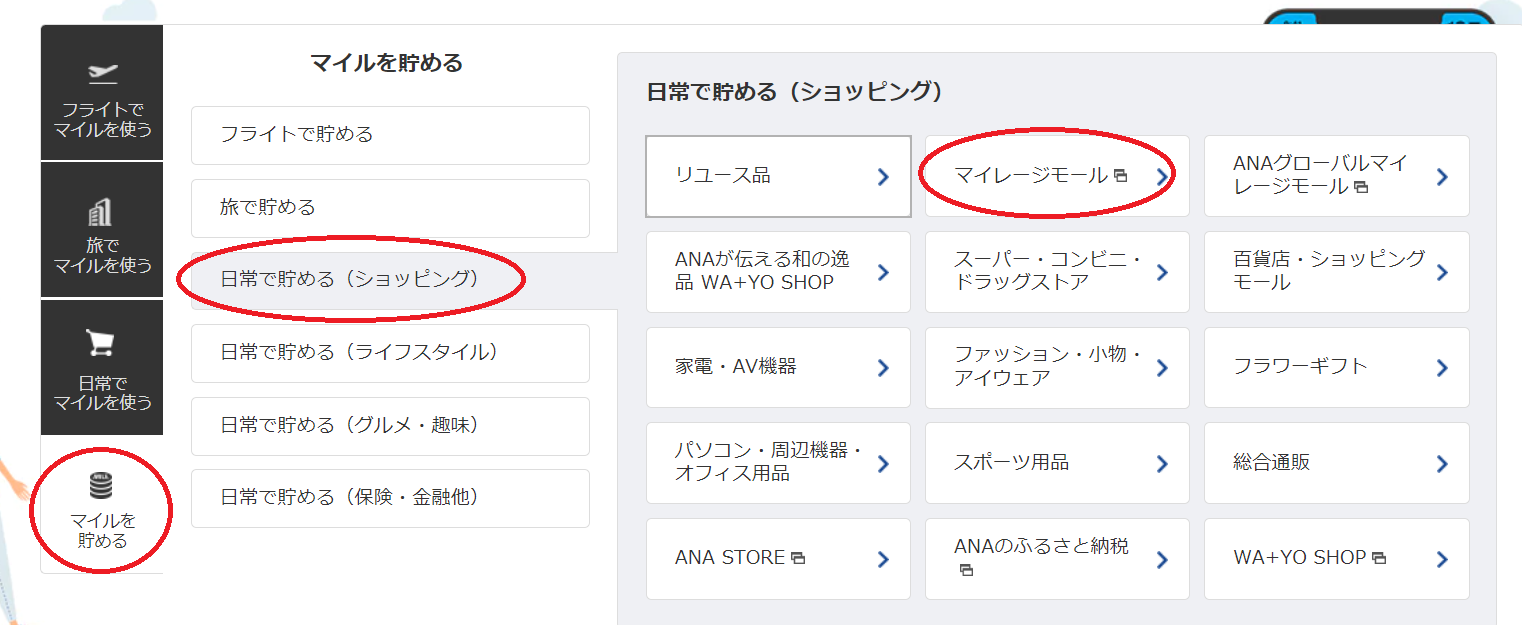
Task: Click the chevron on the ANA STORE tile
Action: click(883, 559)
